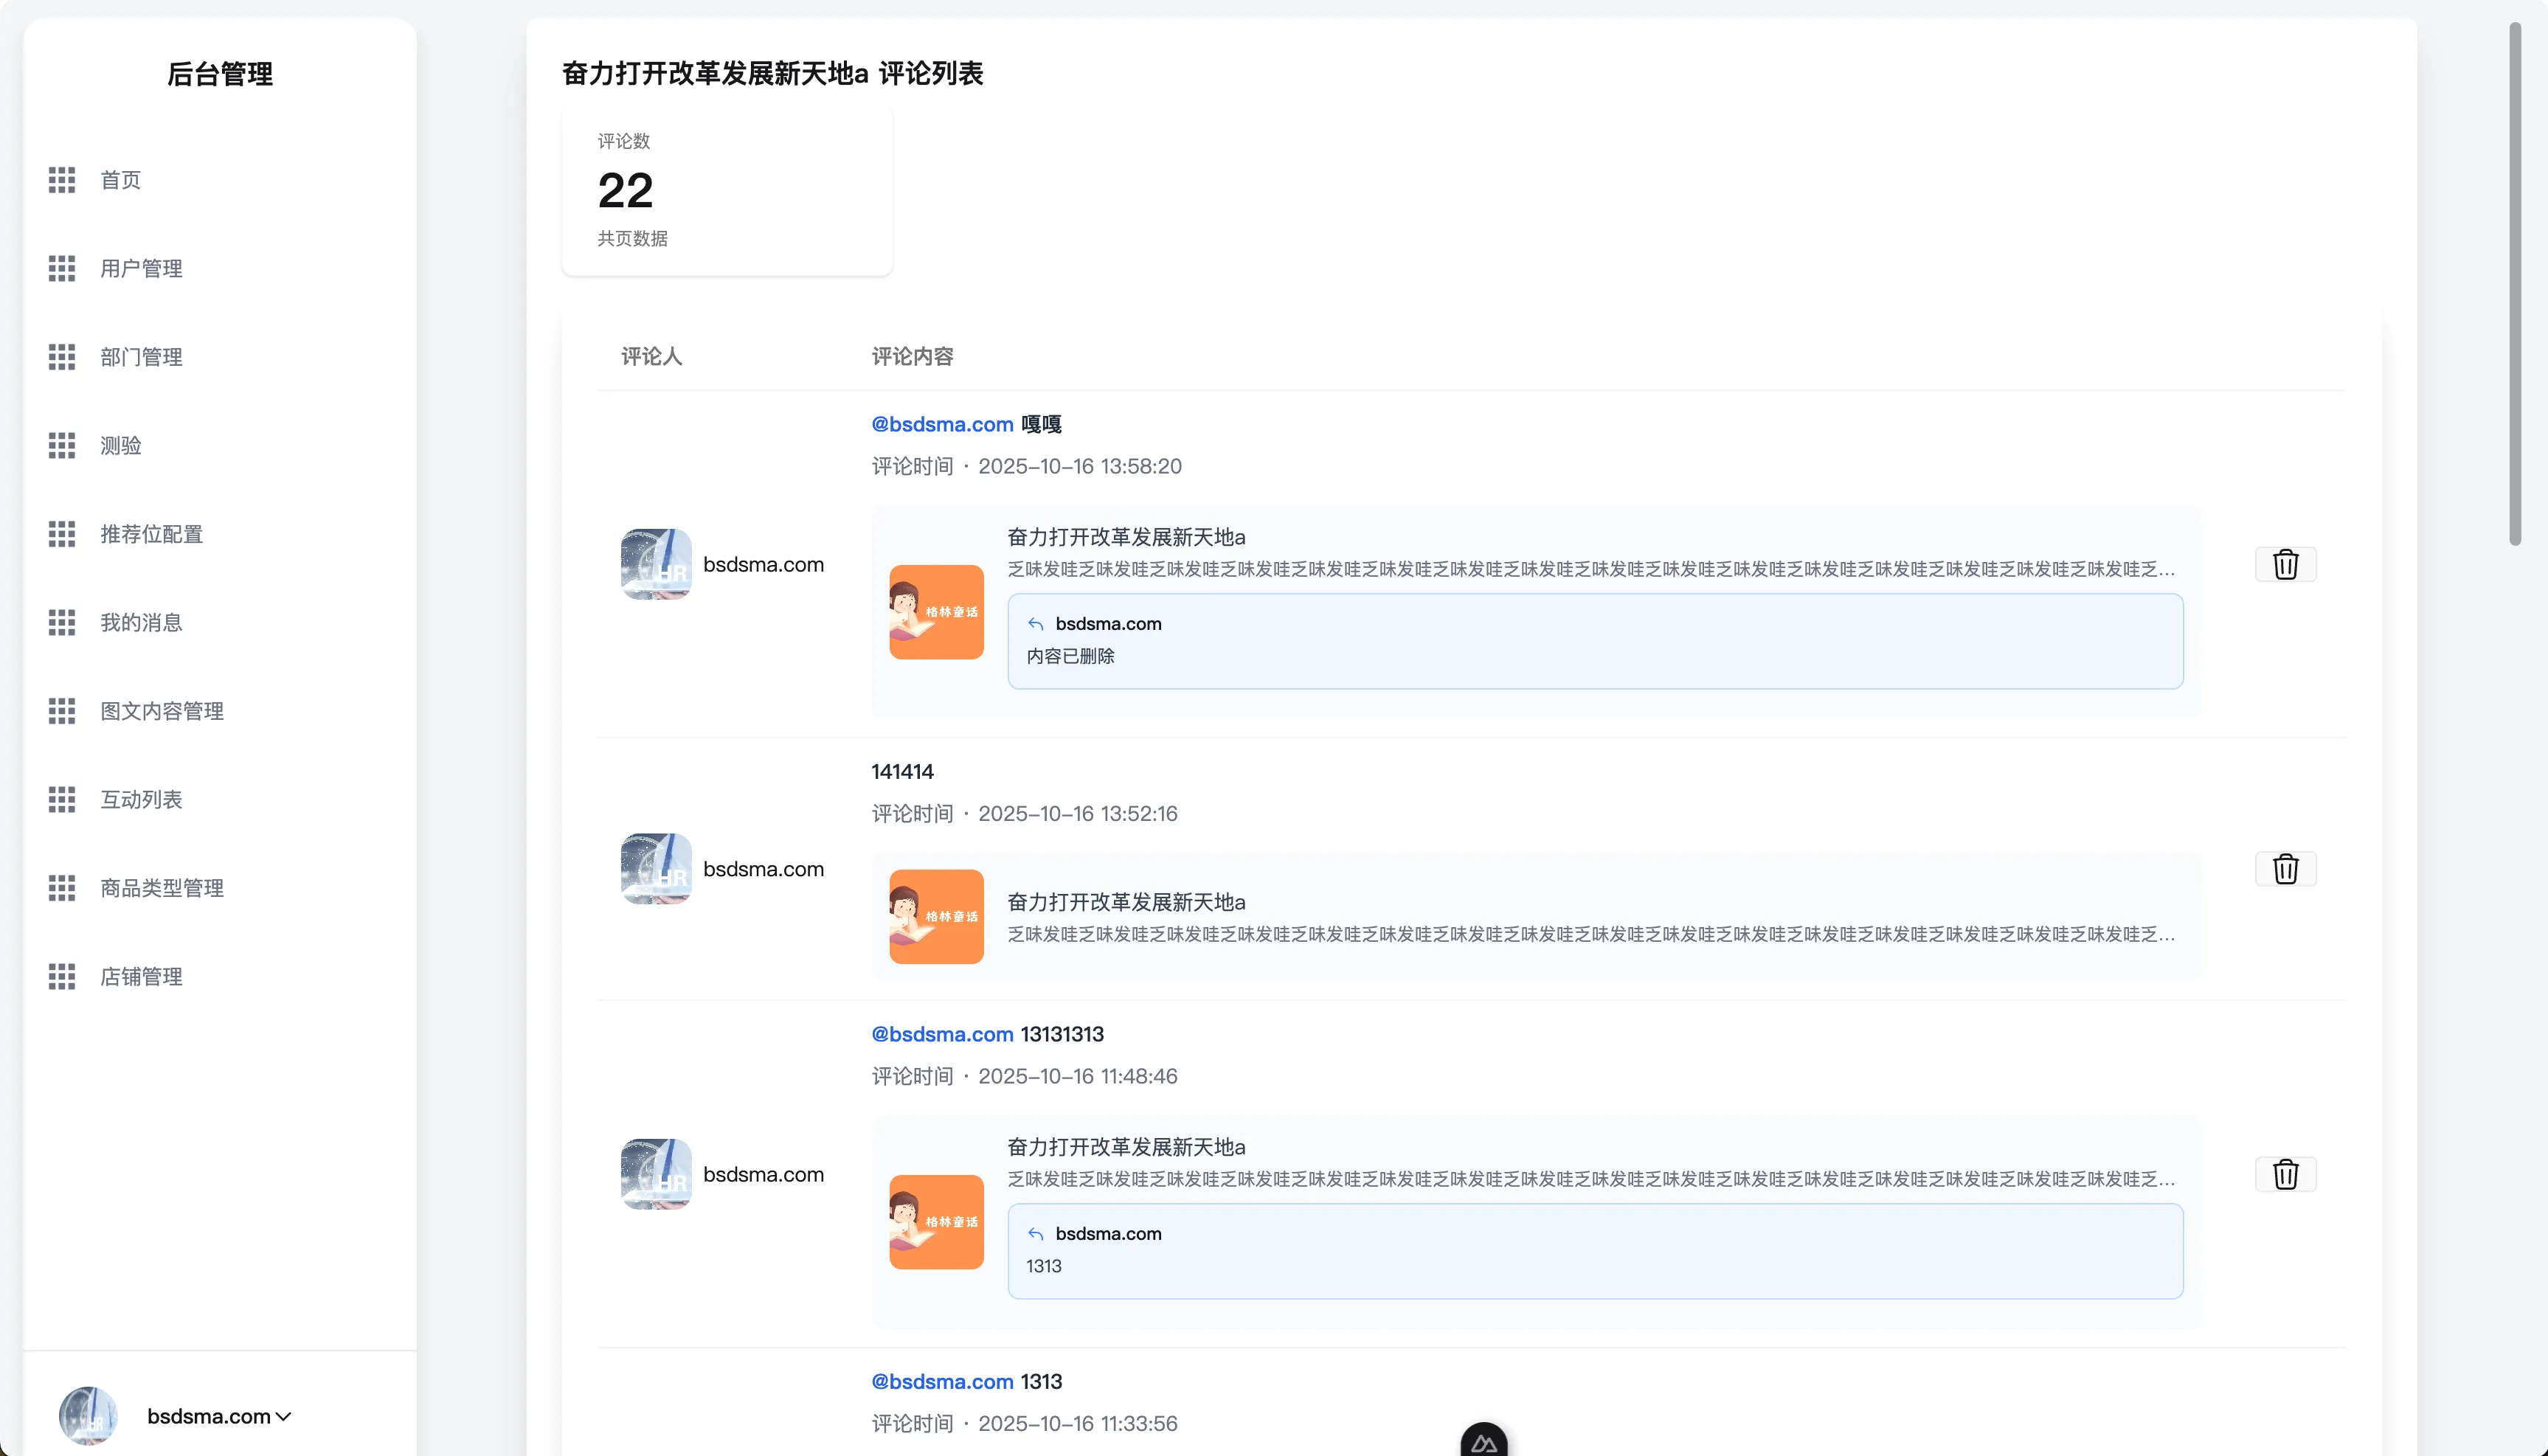Click the delete trash icon on 嘎嘎 comment

(2286, 564)
